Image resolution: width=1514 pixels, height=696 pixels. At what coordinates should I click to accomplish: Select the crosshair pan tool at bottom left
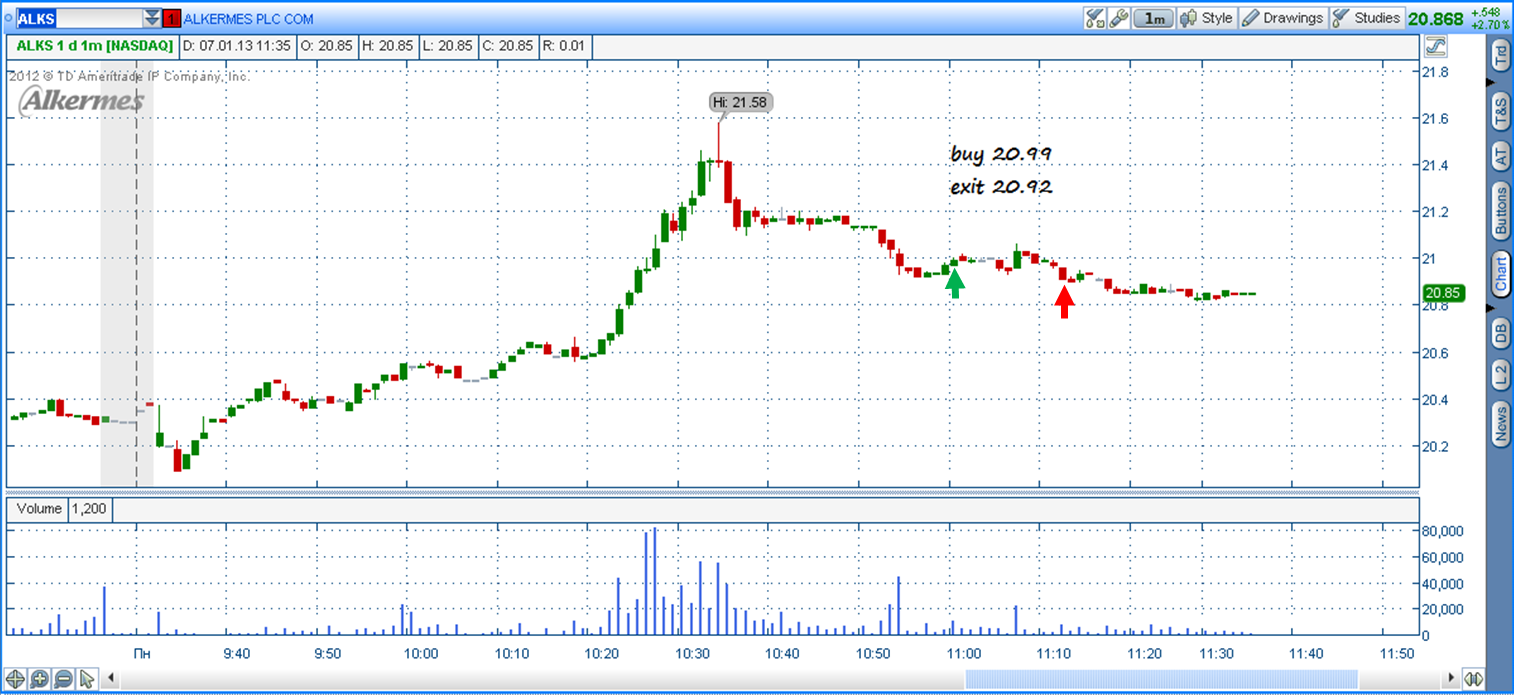(x=16, y=678)
